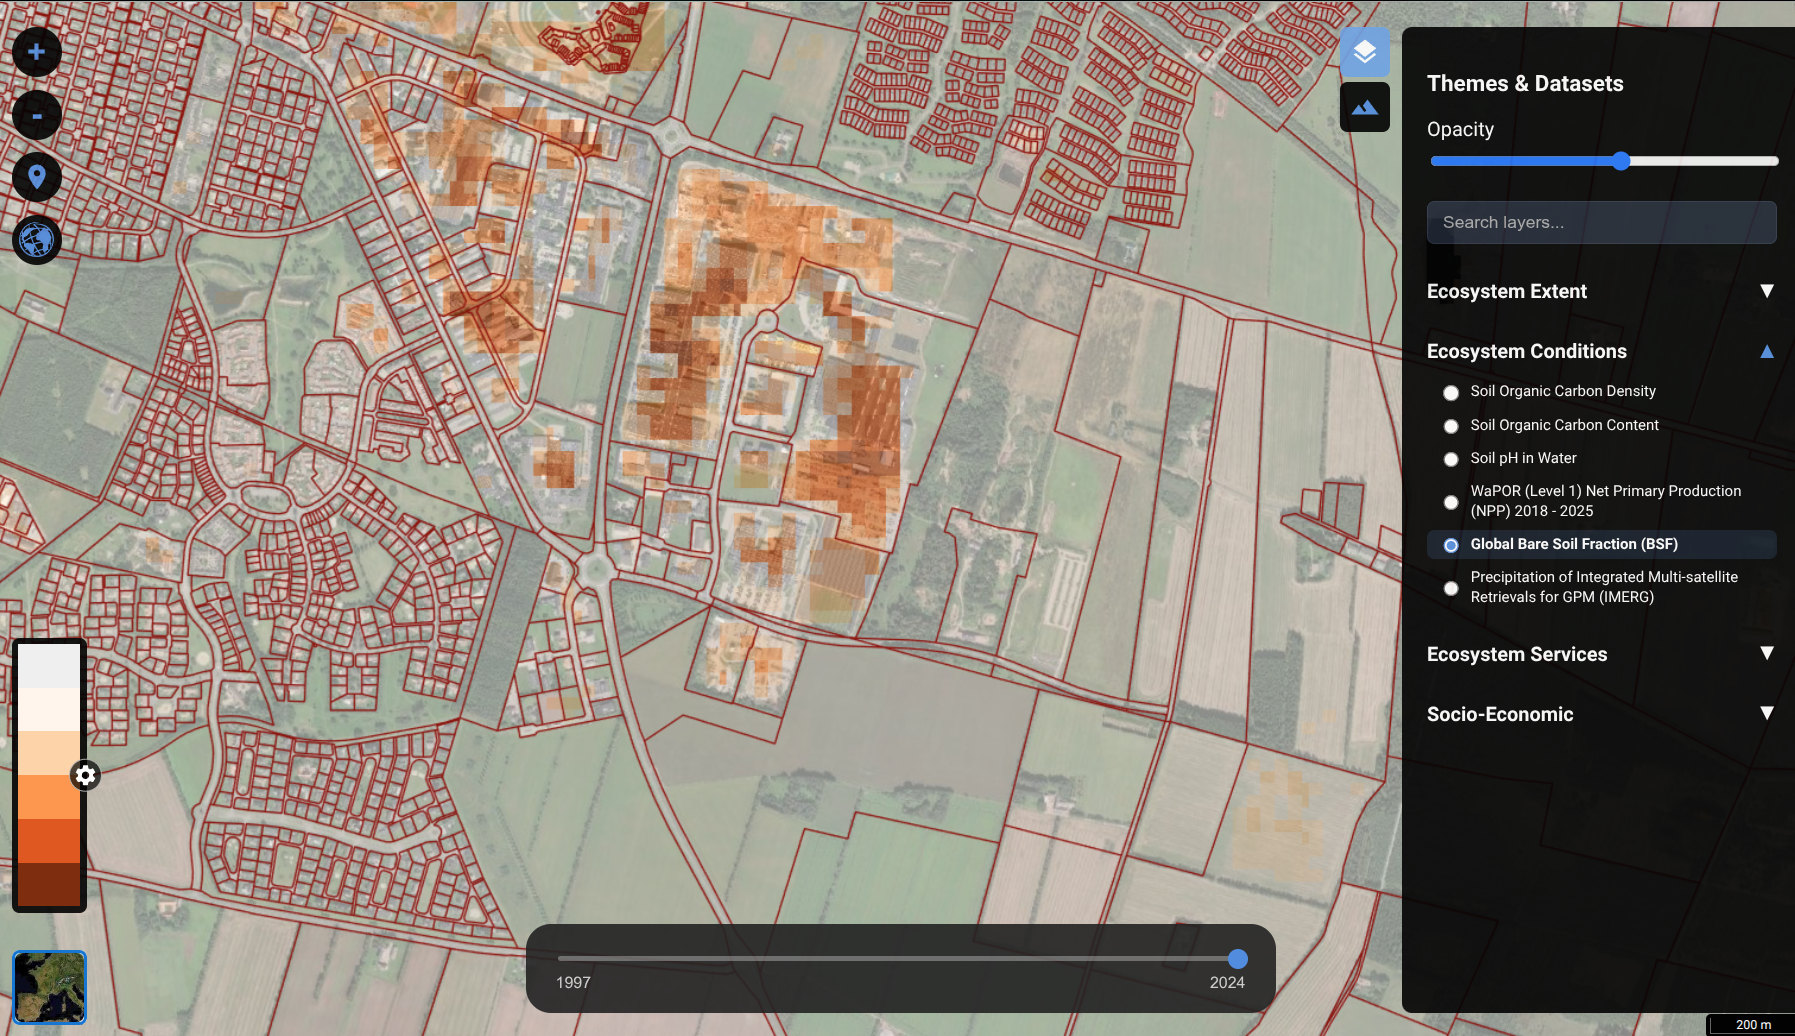Click the zoom out button on the map
This screenshot has width=1795, height=1036.
[x=36, y=116]
